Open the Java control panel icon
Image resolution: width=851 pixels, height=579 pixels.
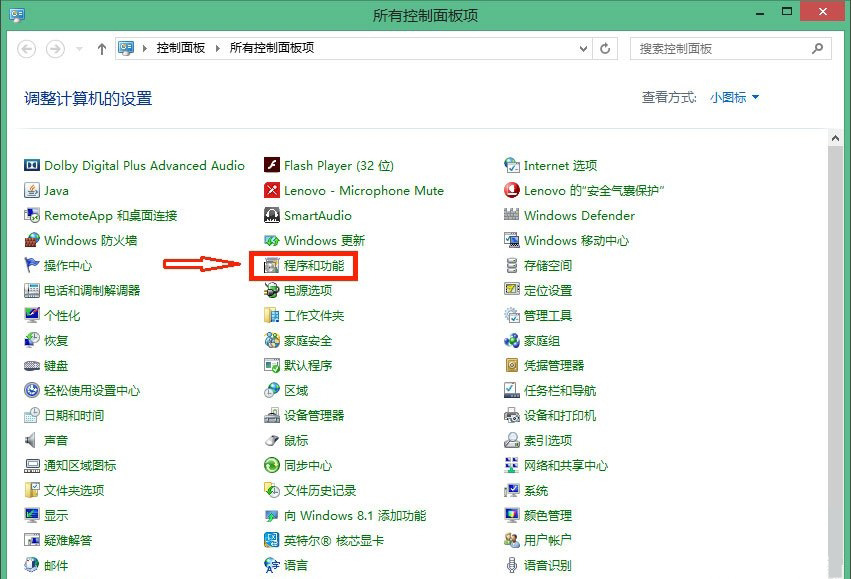pos(32,190)
